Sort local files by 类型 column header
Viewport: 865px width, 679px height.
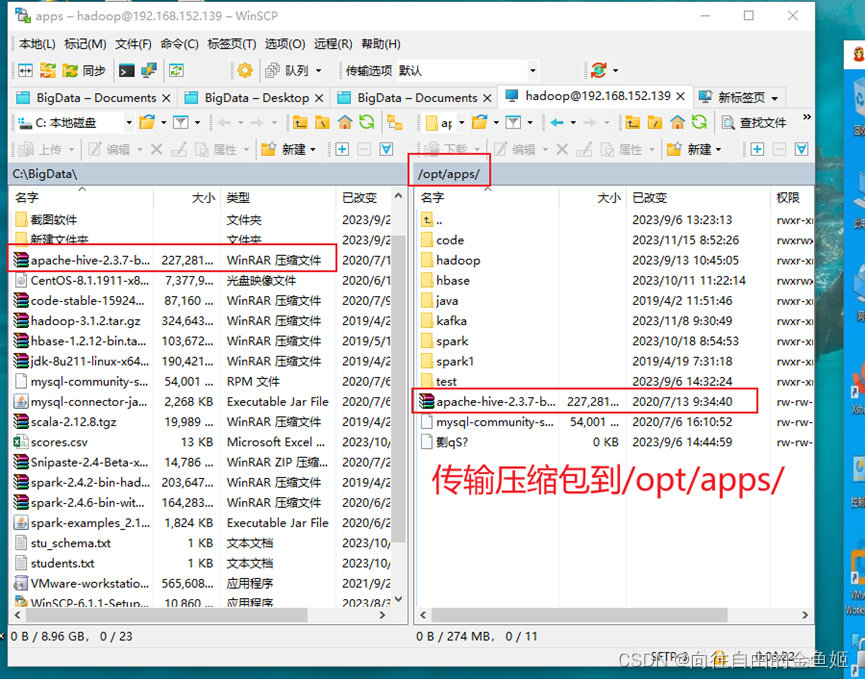(x=277, y=197)
